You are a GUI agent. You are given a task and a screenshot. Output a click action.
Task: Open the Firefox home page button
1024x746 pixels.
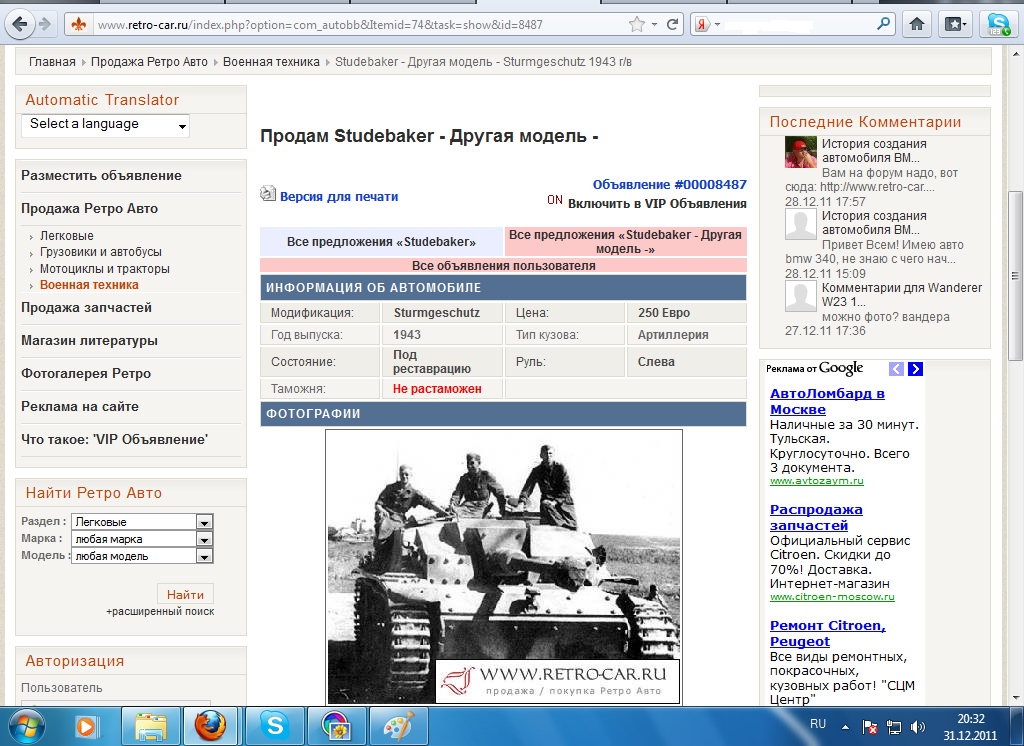[x=914, y=24]
